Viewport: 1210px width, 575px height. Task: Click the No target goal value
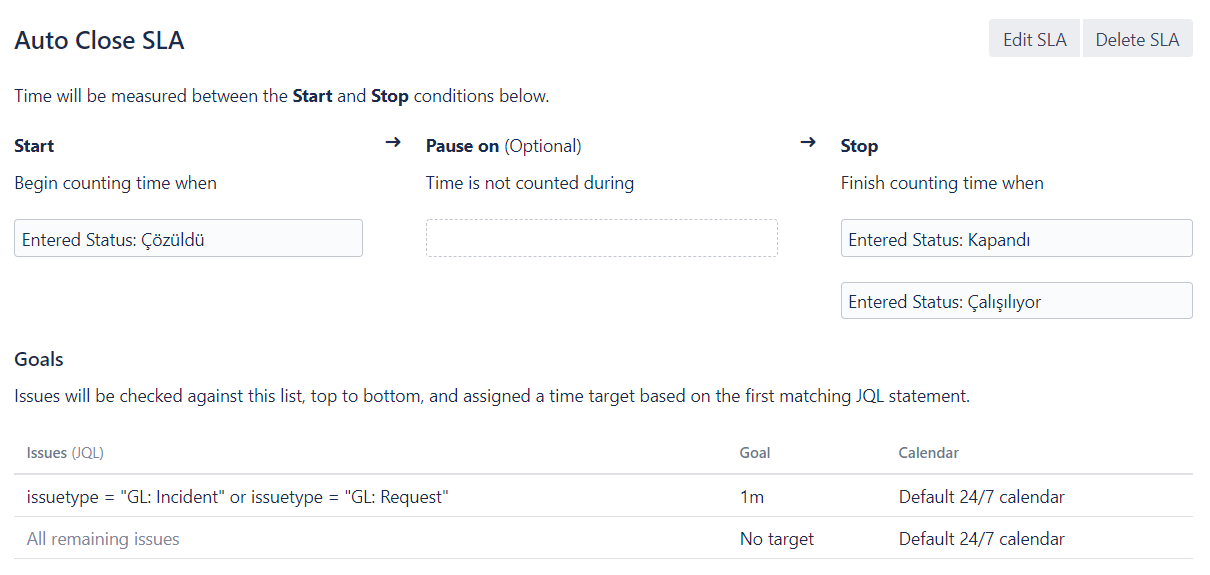[777, 539]
